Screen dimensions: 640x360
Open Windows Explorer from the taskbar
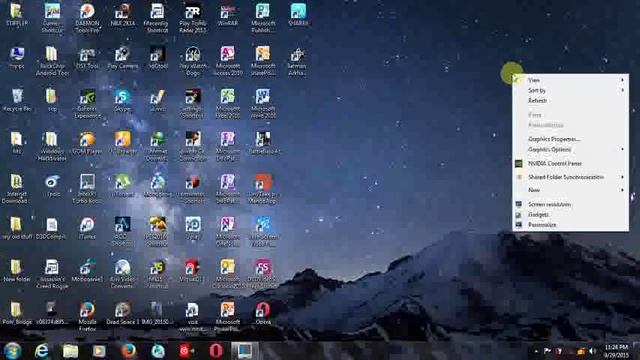(70, 351)
